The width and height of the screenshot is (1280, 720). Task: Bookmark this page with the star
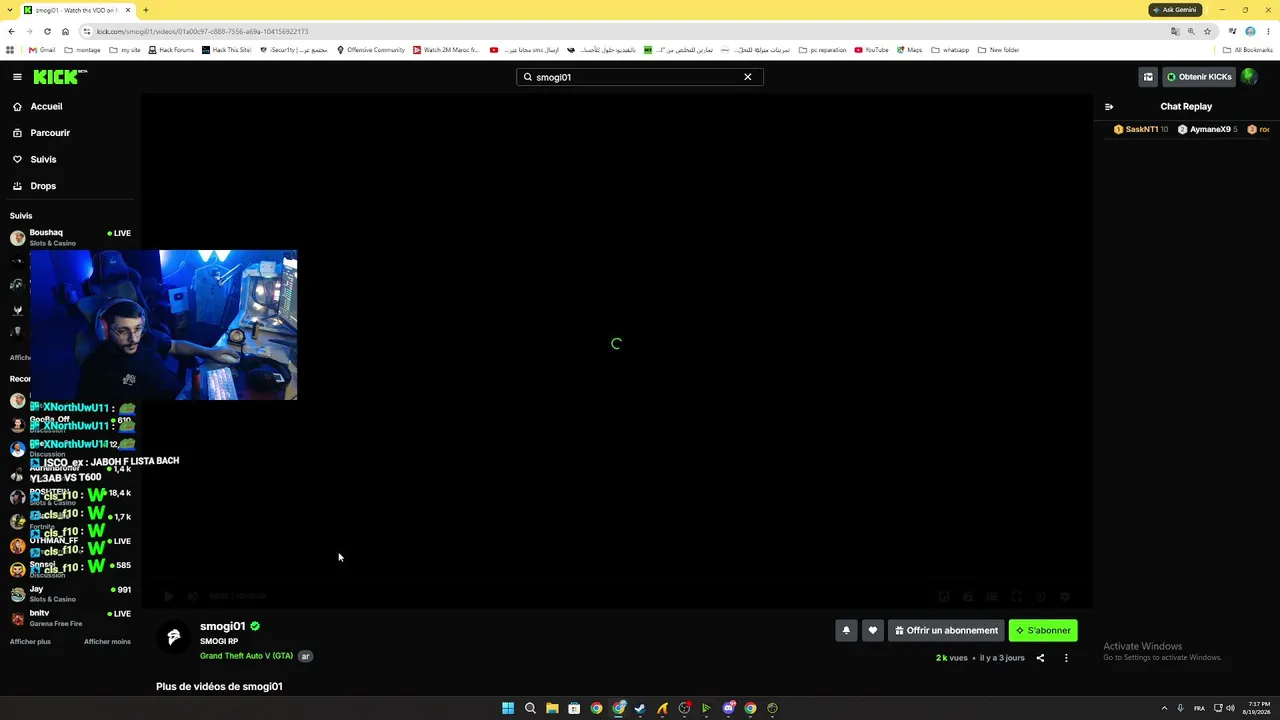(1207, 31)
